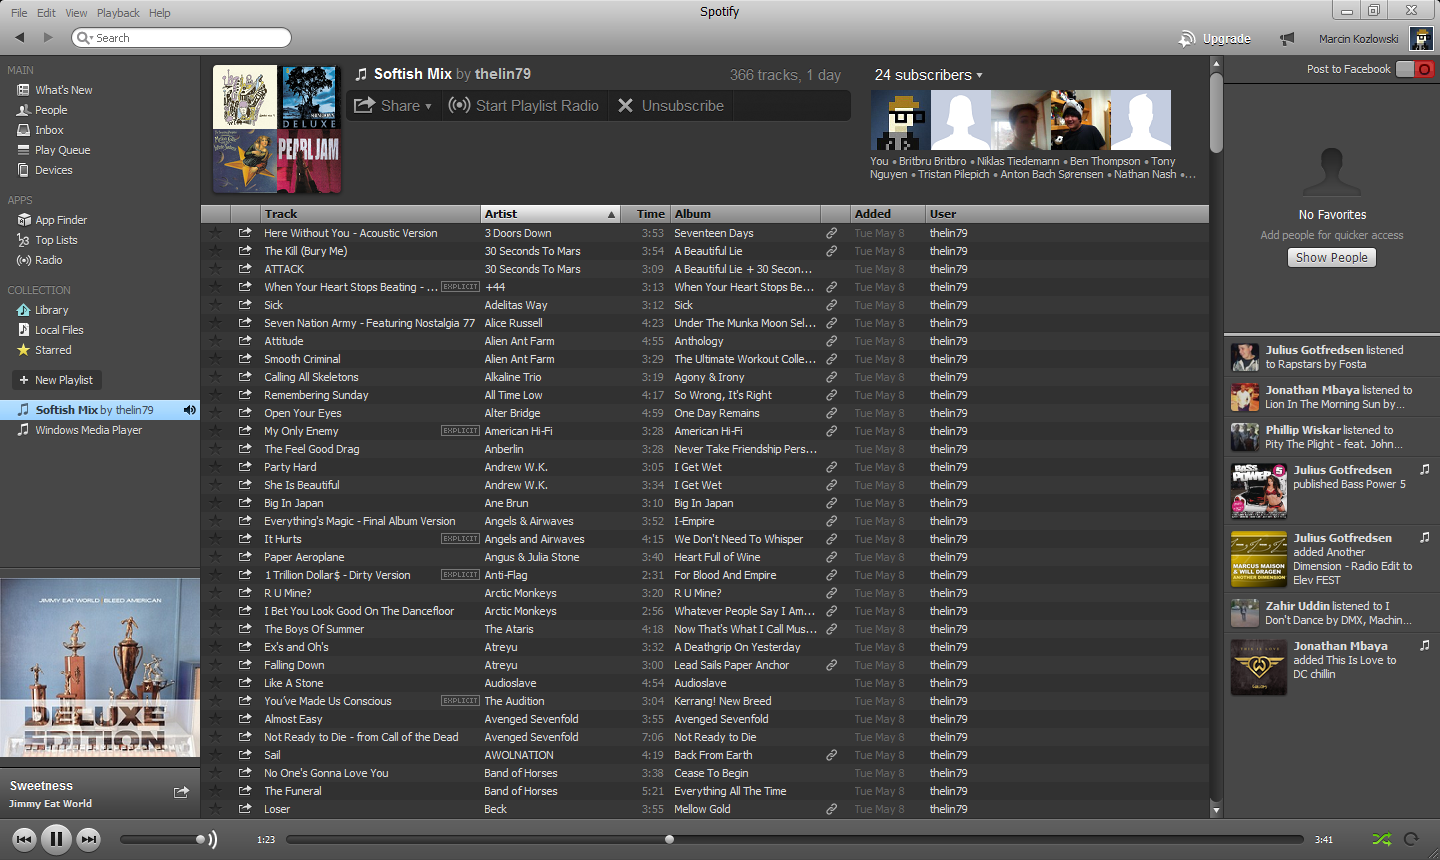
Task: Click the megaphone notifications icon
Action: pyautogui.click(x=1287, y=39)
